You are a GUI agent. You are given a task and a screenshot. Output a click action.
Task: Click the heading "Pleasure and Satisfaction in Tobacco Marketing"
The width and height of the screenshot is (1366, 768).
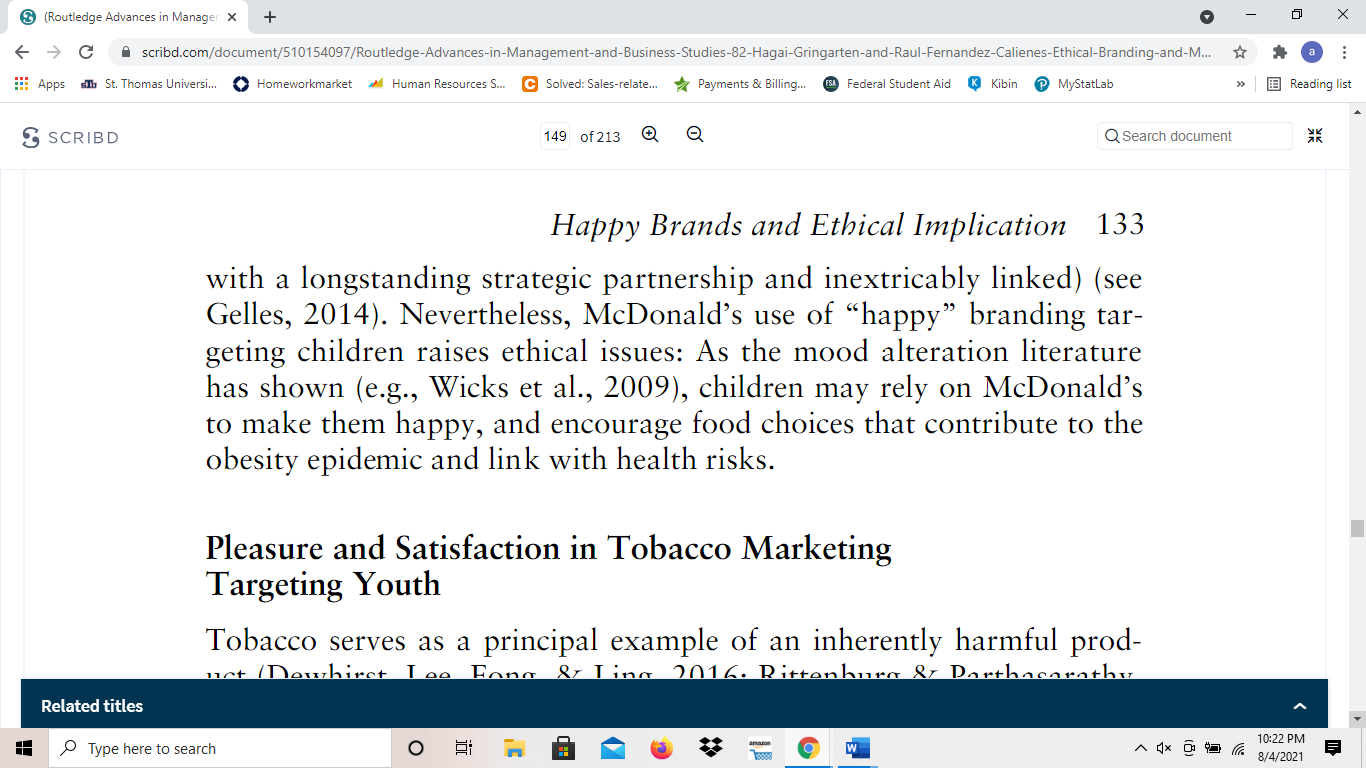[x=548, y=548]
